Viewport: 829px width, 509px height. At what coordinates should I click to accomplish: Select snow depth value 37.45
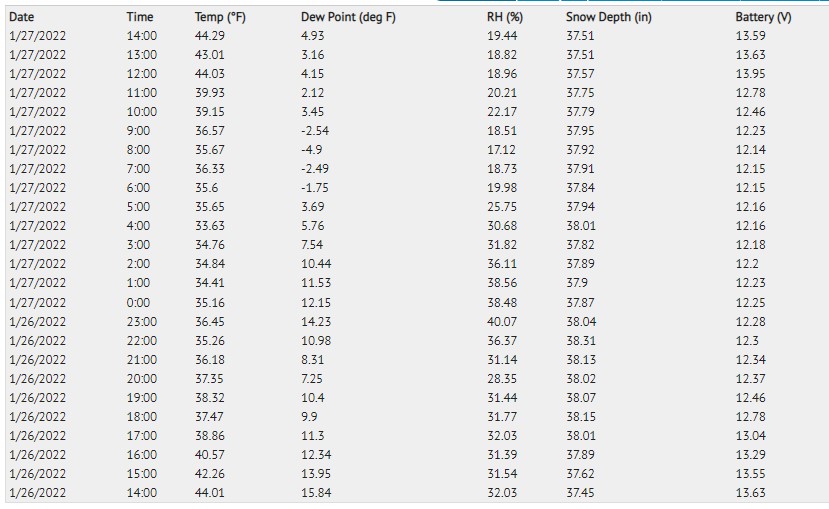(x=580, y=493)
